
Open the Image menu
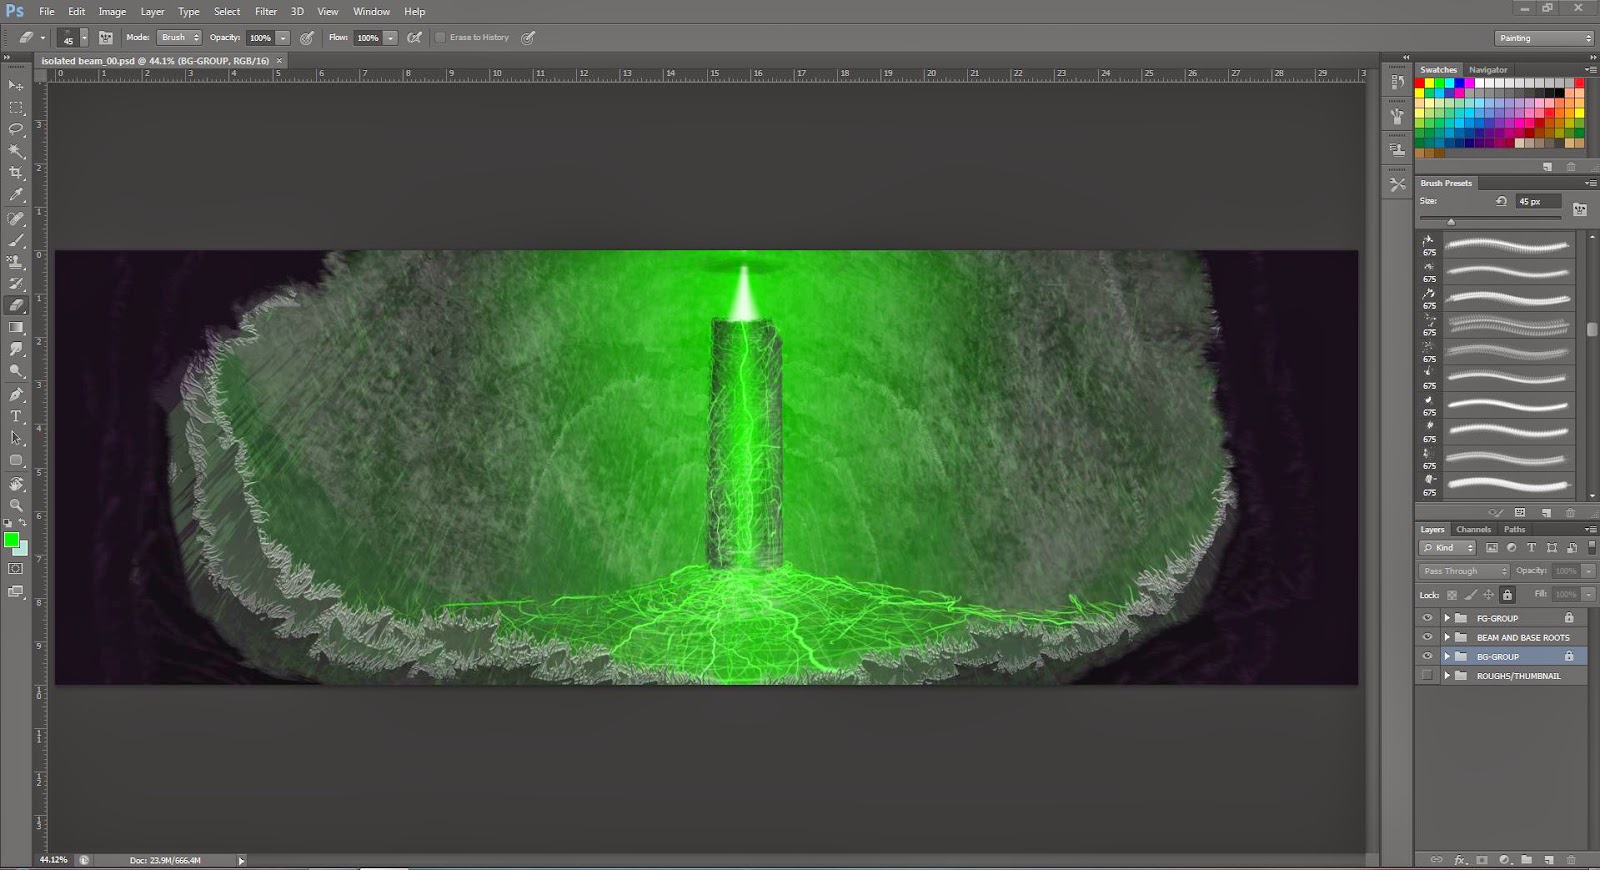[112, 11]
